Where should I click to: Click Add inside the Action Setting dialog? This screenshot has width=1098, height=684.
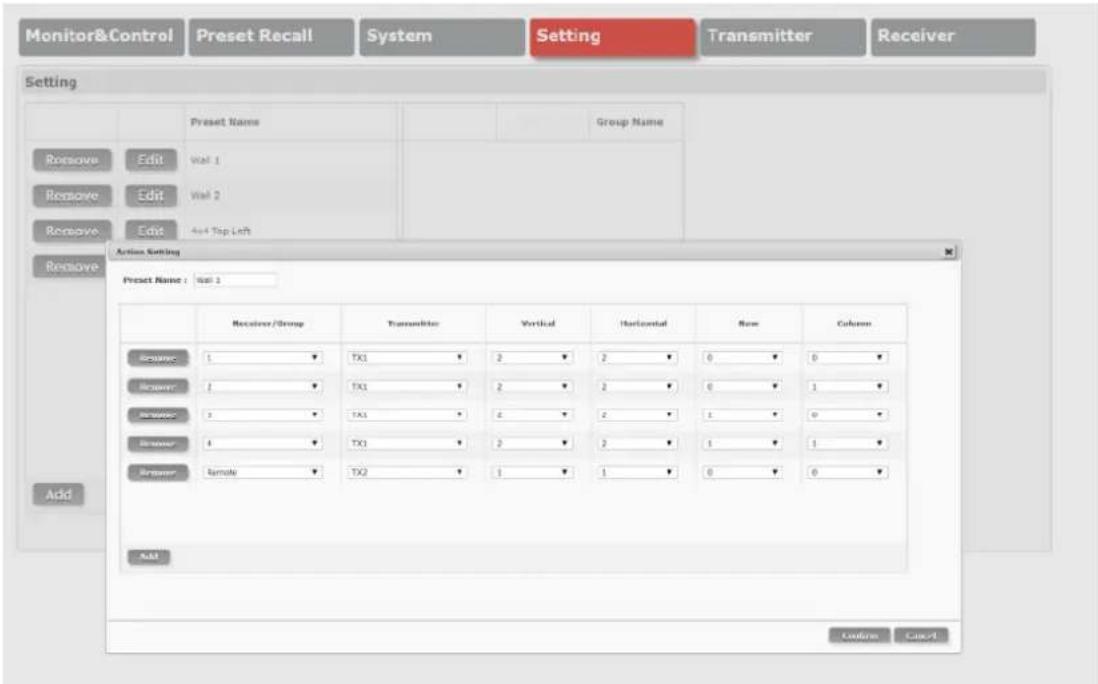[148, 557]
